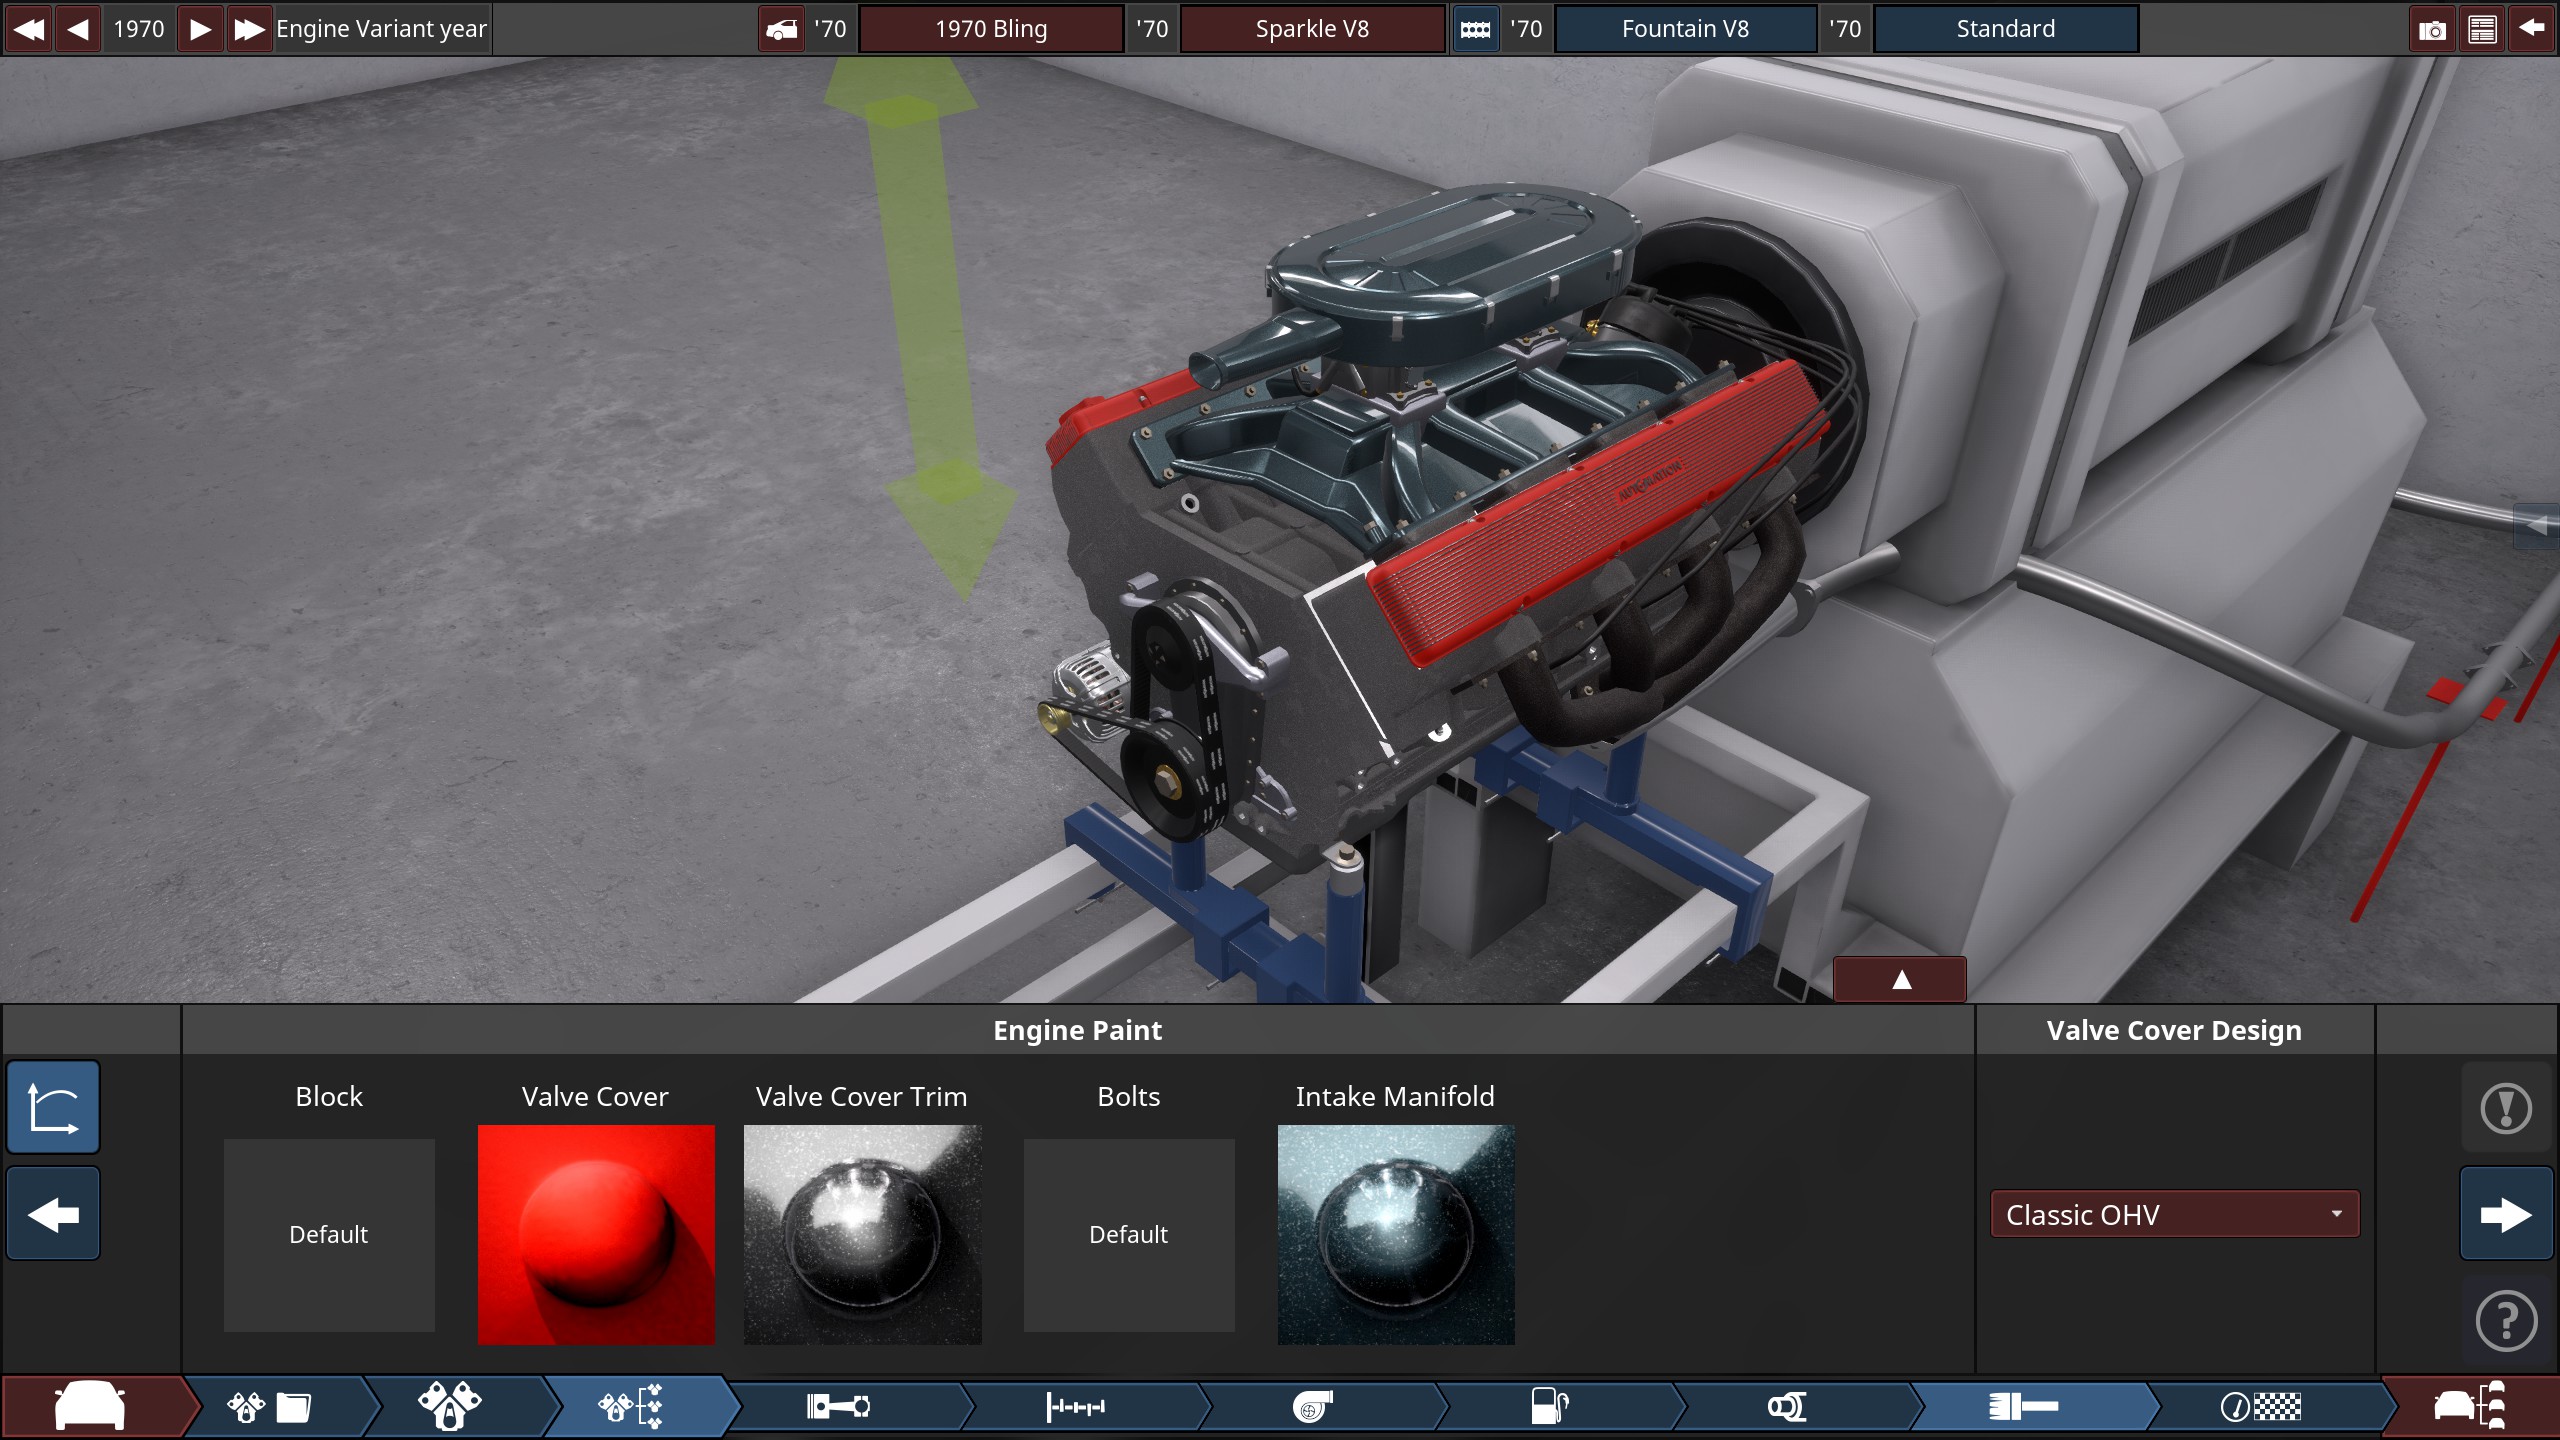Open the fuel system tab icon
Viewport: 2560px width, 1440px height.
(1549, 1407)
